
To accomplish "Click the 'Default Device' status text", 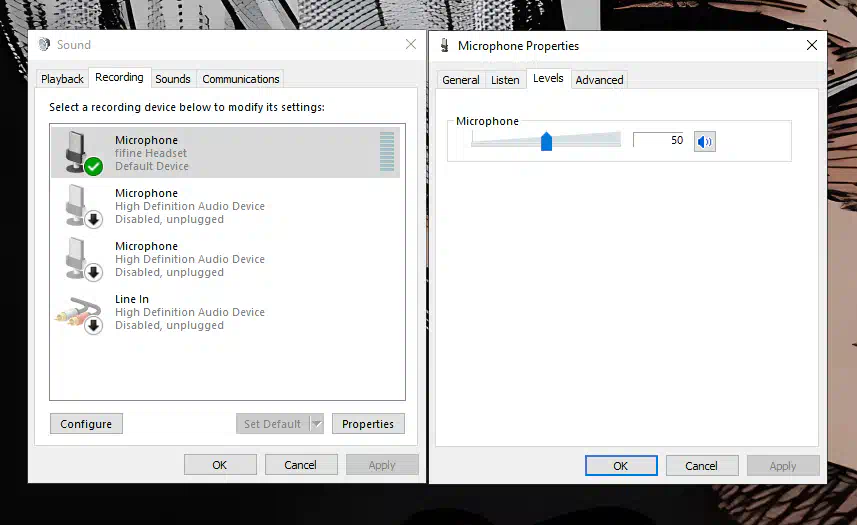I will (152, 166).
